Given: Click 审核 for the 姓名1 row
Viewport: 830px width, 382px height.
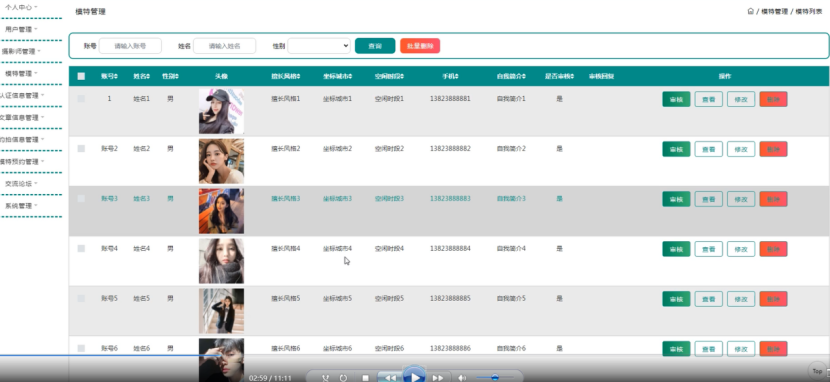Looking at the screenshot, I should (x=676, y=99).
